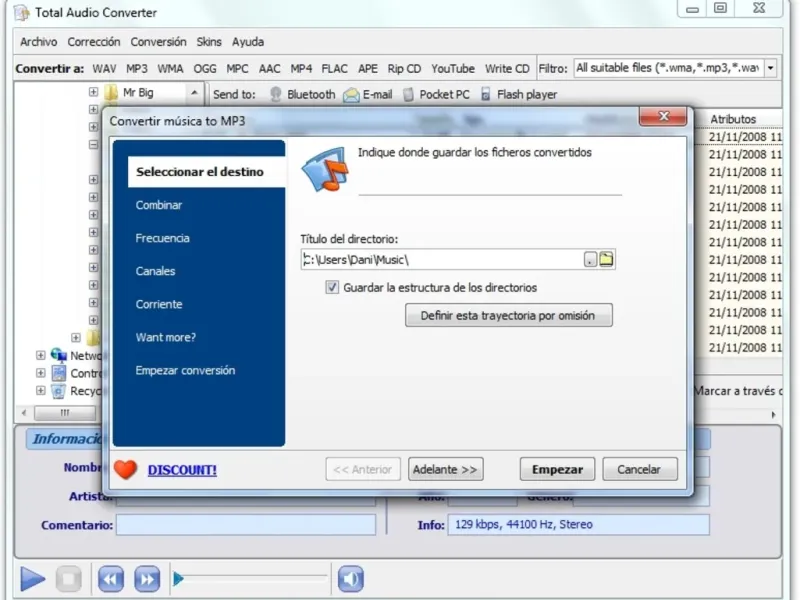Screen dimensions: 800x600
Task: Collapse the expanded folder tree node
Action: [x=93, y=145]
